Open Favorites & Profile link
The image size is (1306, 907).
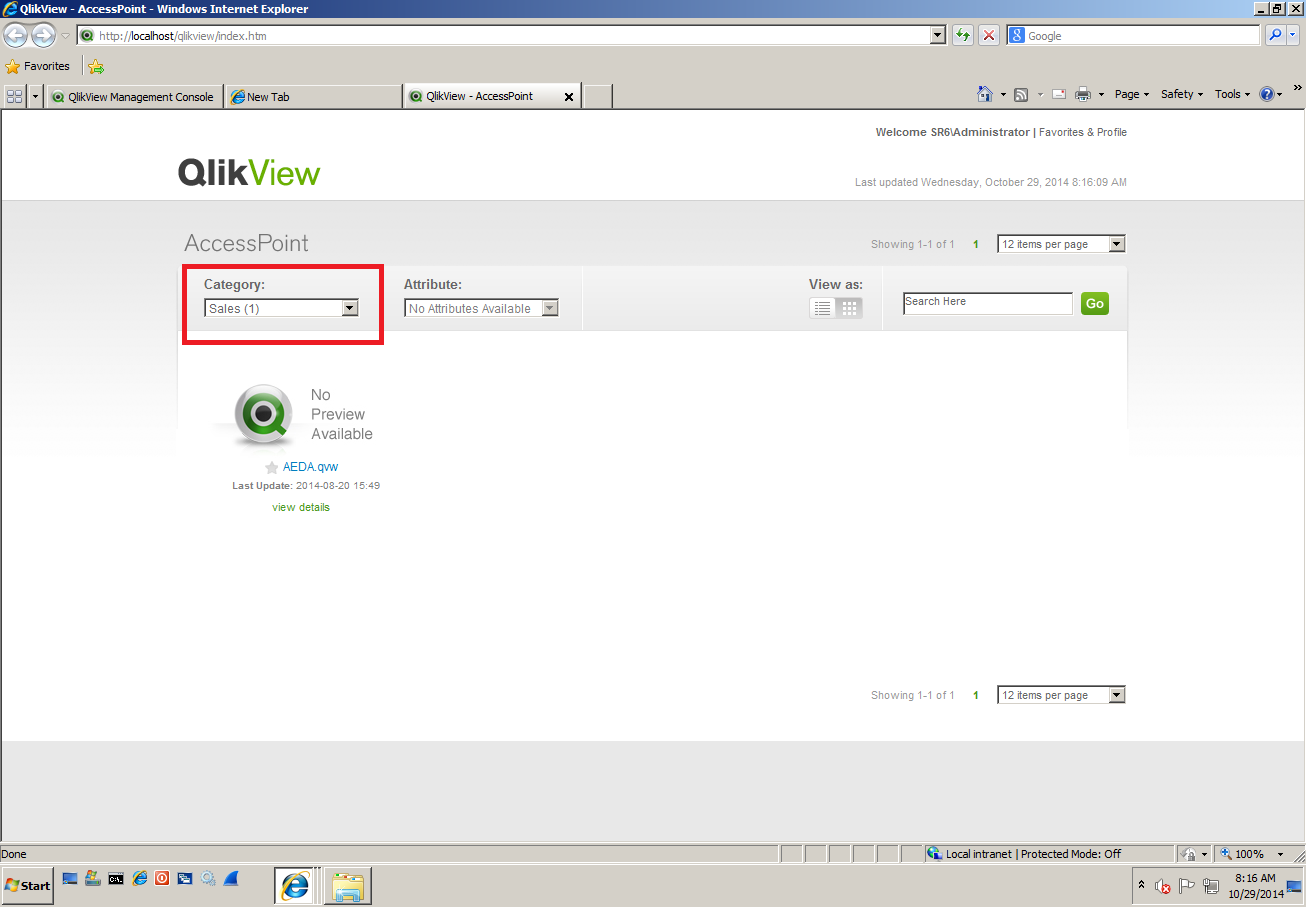(x=1083, y=132)
